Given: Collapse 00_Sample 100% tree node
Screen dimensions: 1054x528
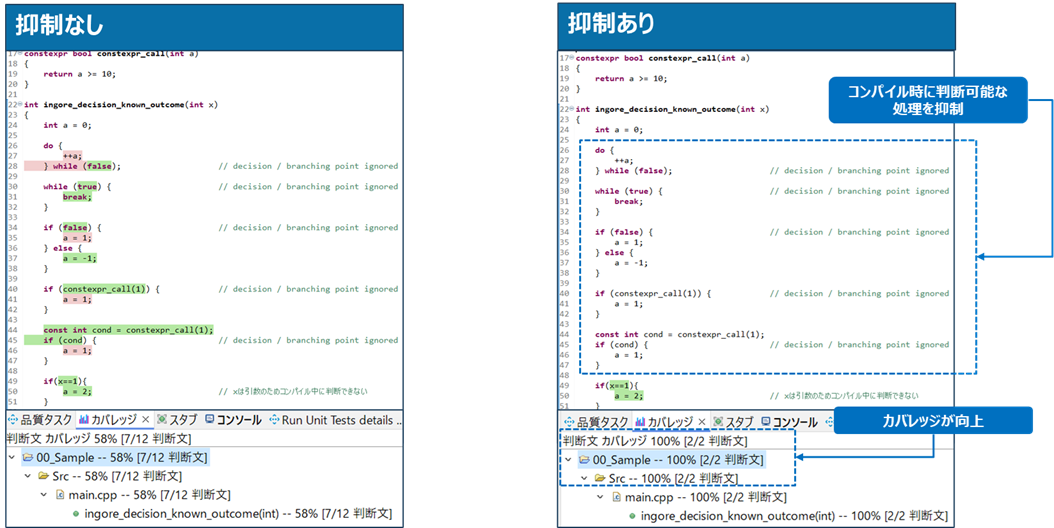Looking at the screenshot, I should pyautogui.click(x=568, y=460).
